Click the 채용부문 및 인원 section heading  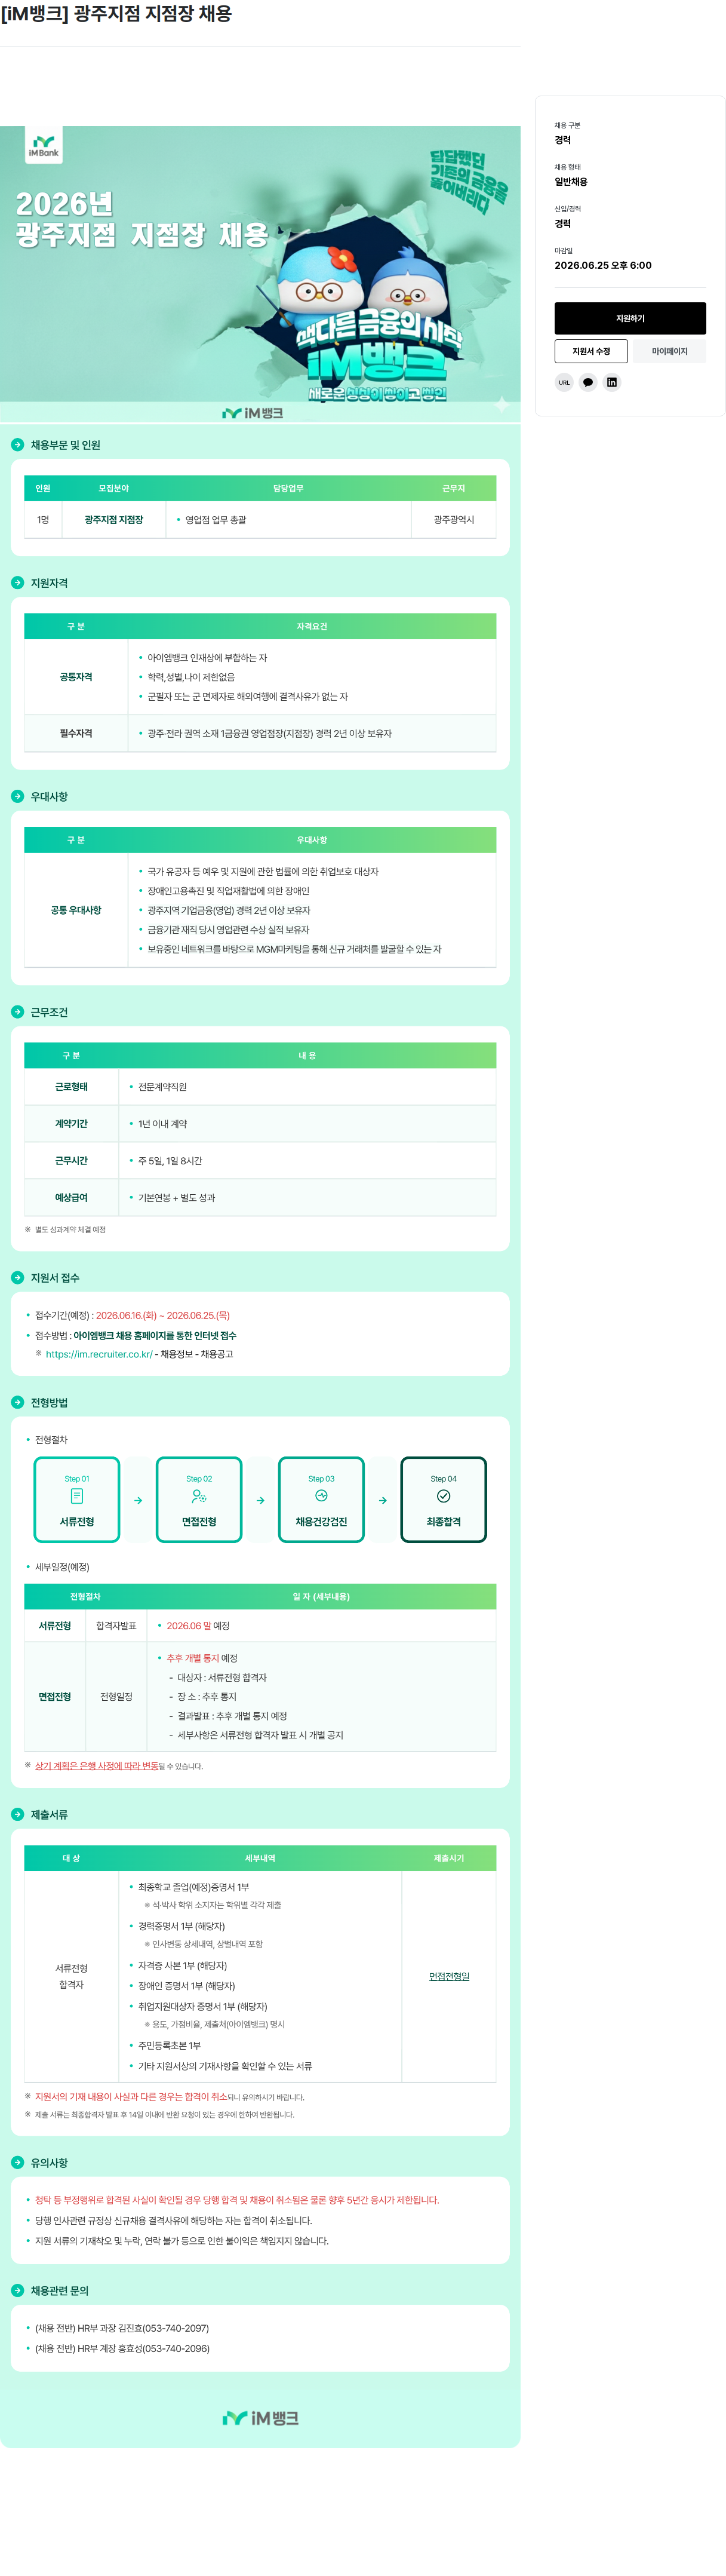click(65, 445)
